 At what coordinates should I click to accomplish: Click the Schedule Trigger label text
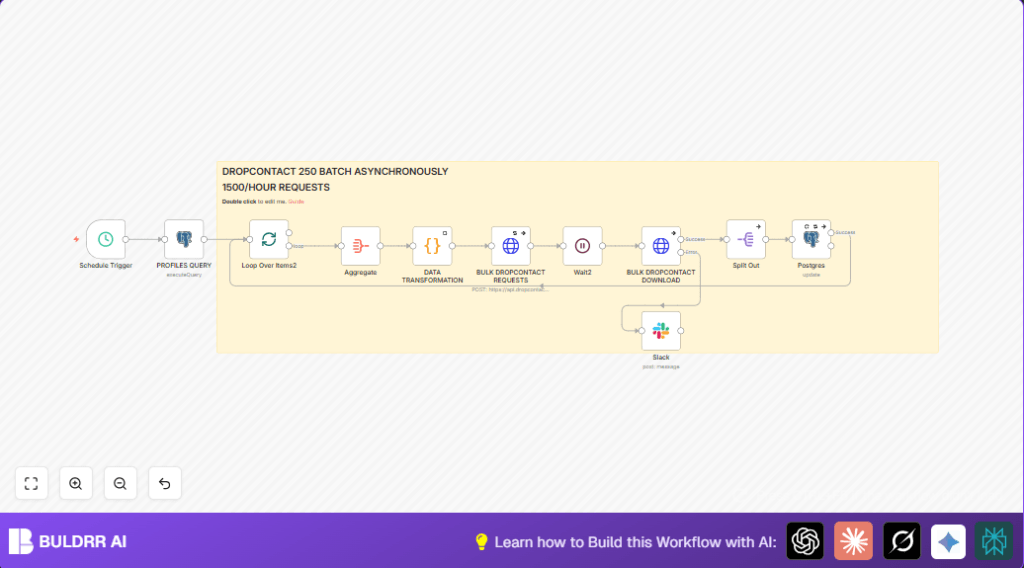[x=106, y=266]
